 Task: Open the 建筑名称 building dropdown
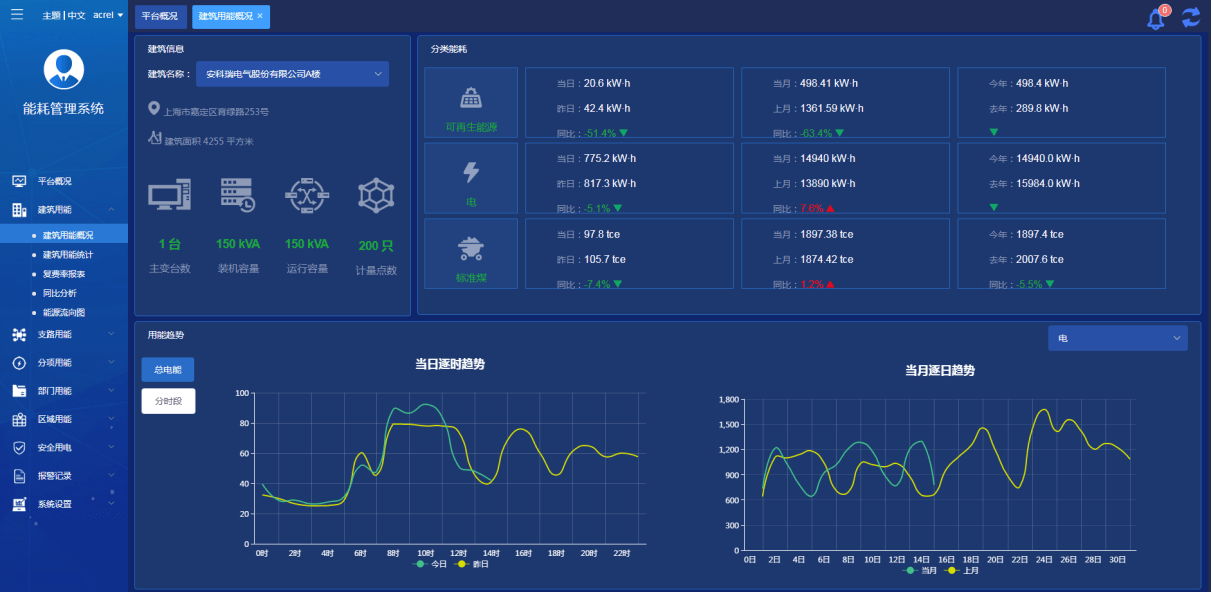(x=291, y=74)
